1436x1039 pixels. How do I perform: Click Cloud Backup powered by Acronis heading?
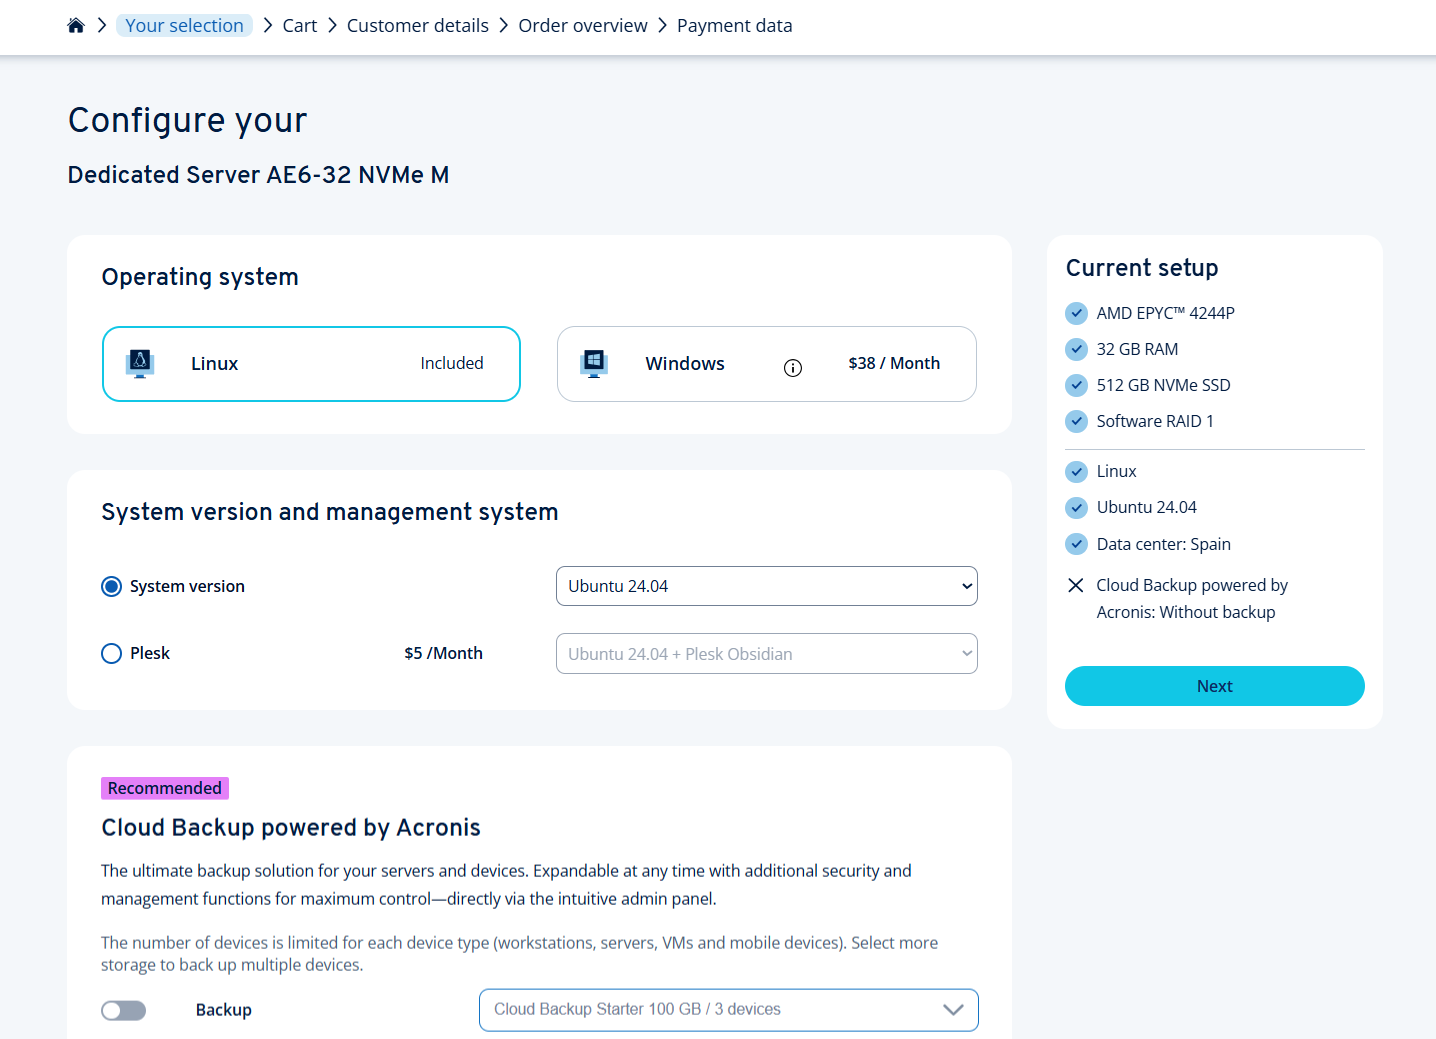click(x=291, y=828)
